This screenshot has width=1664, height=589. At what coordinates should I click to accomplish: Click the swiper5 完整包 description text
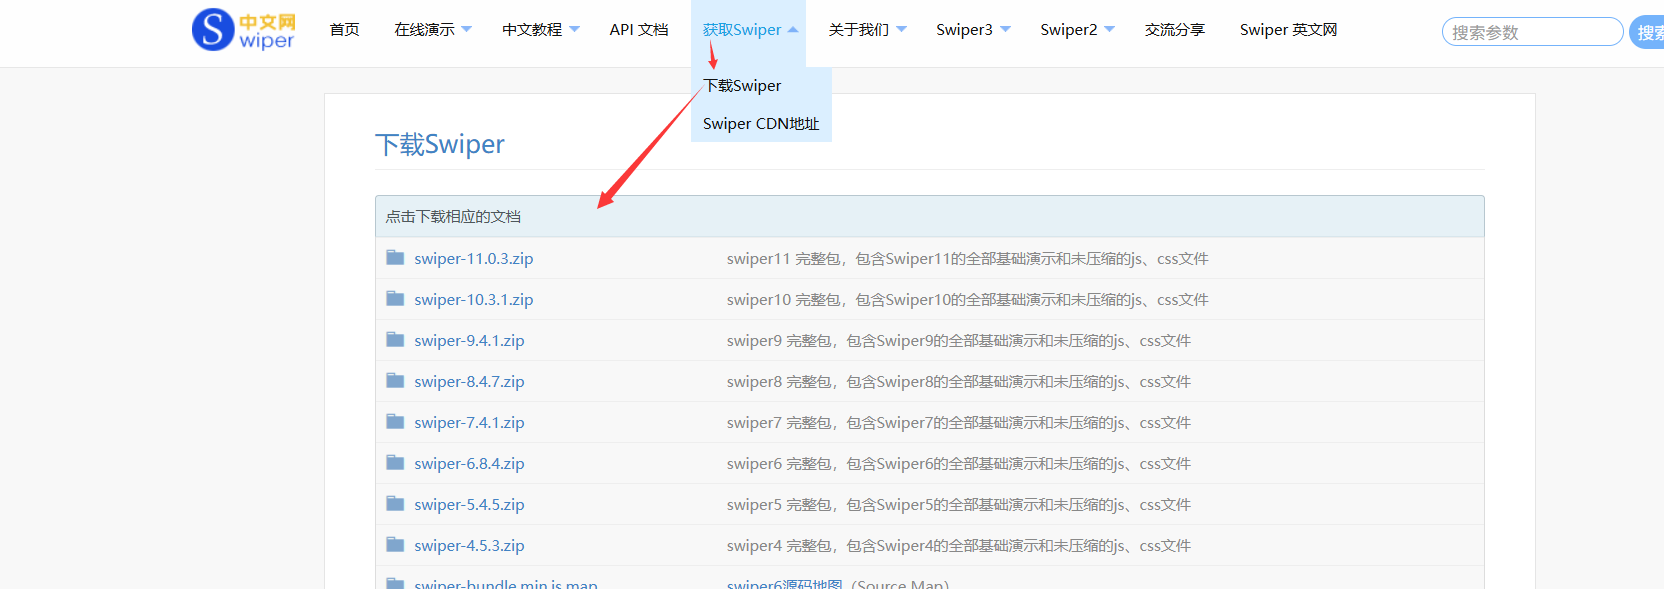coord(958,505)
